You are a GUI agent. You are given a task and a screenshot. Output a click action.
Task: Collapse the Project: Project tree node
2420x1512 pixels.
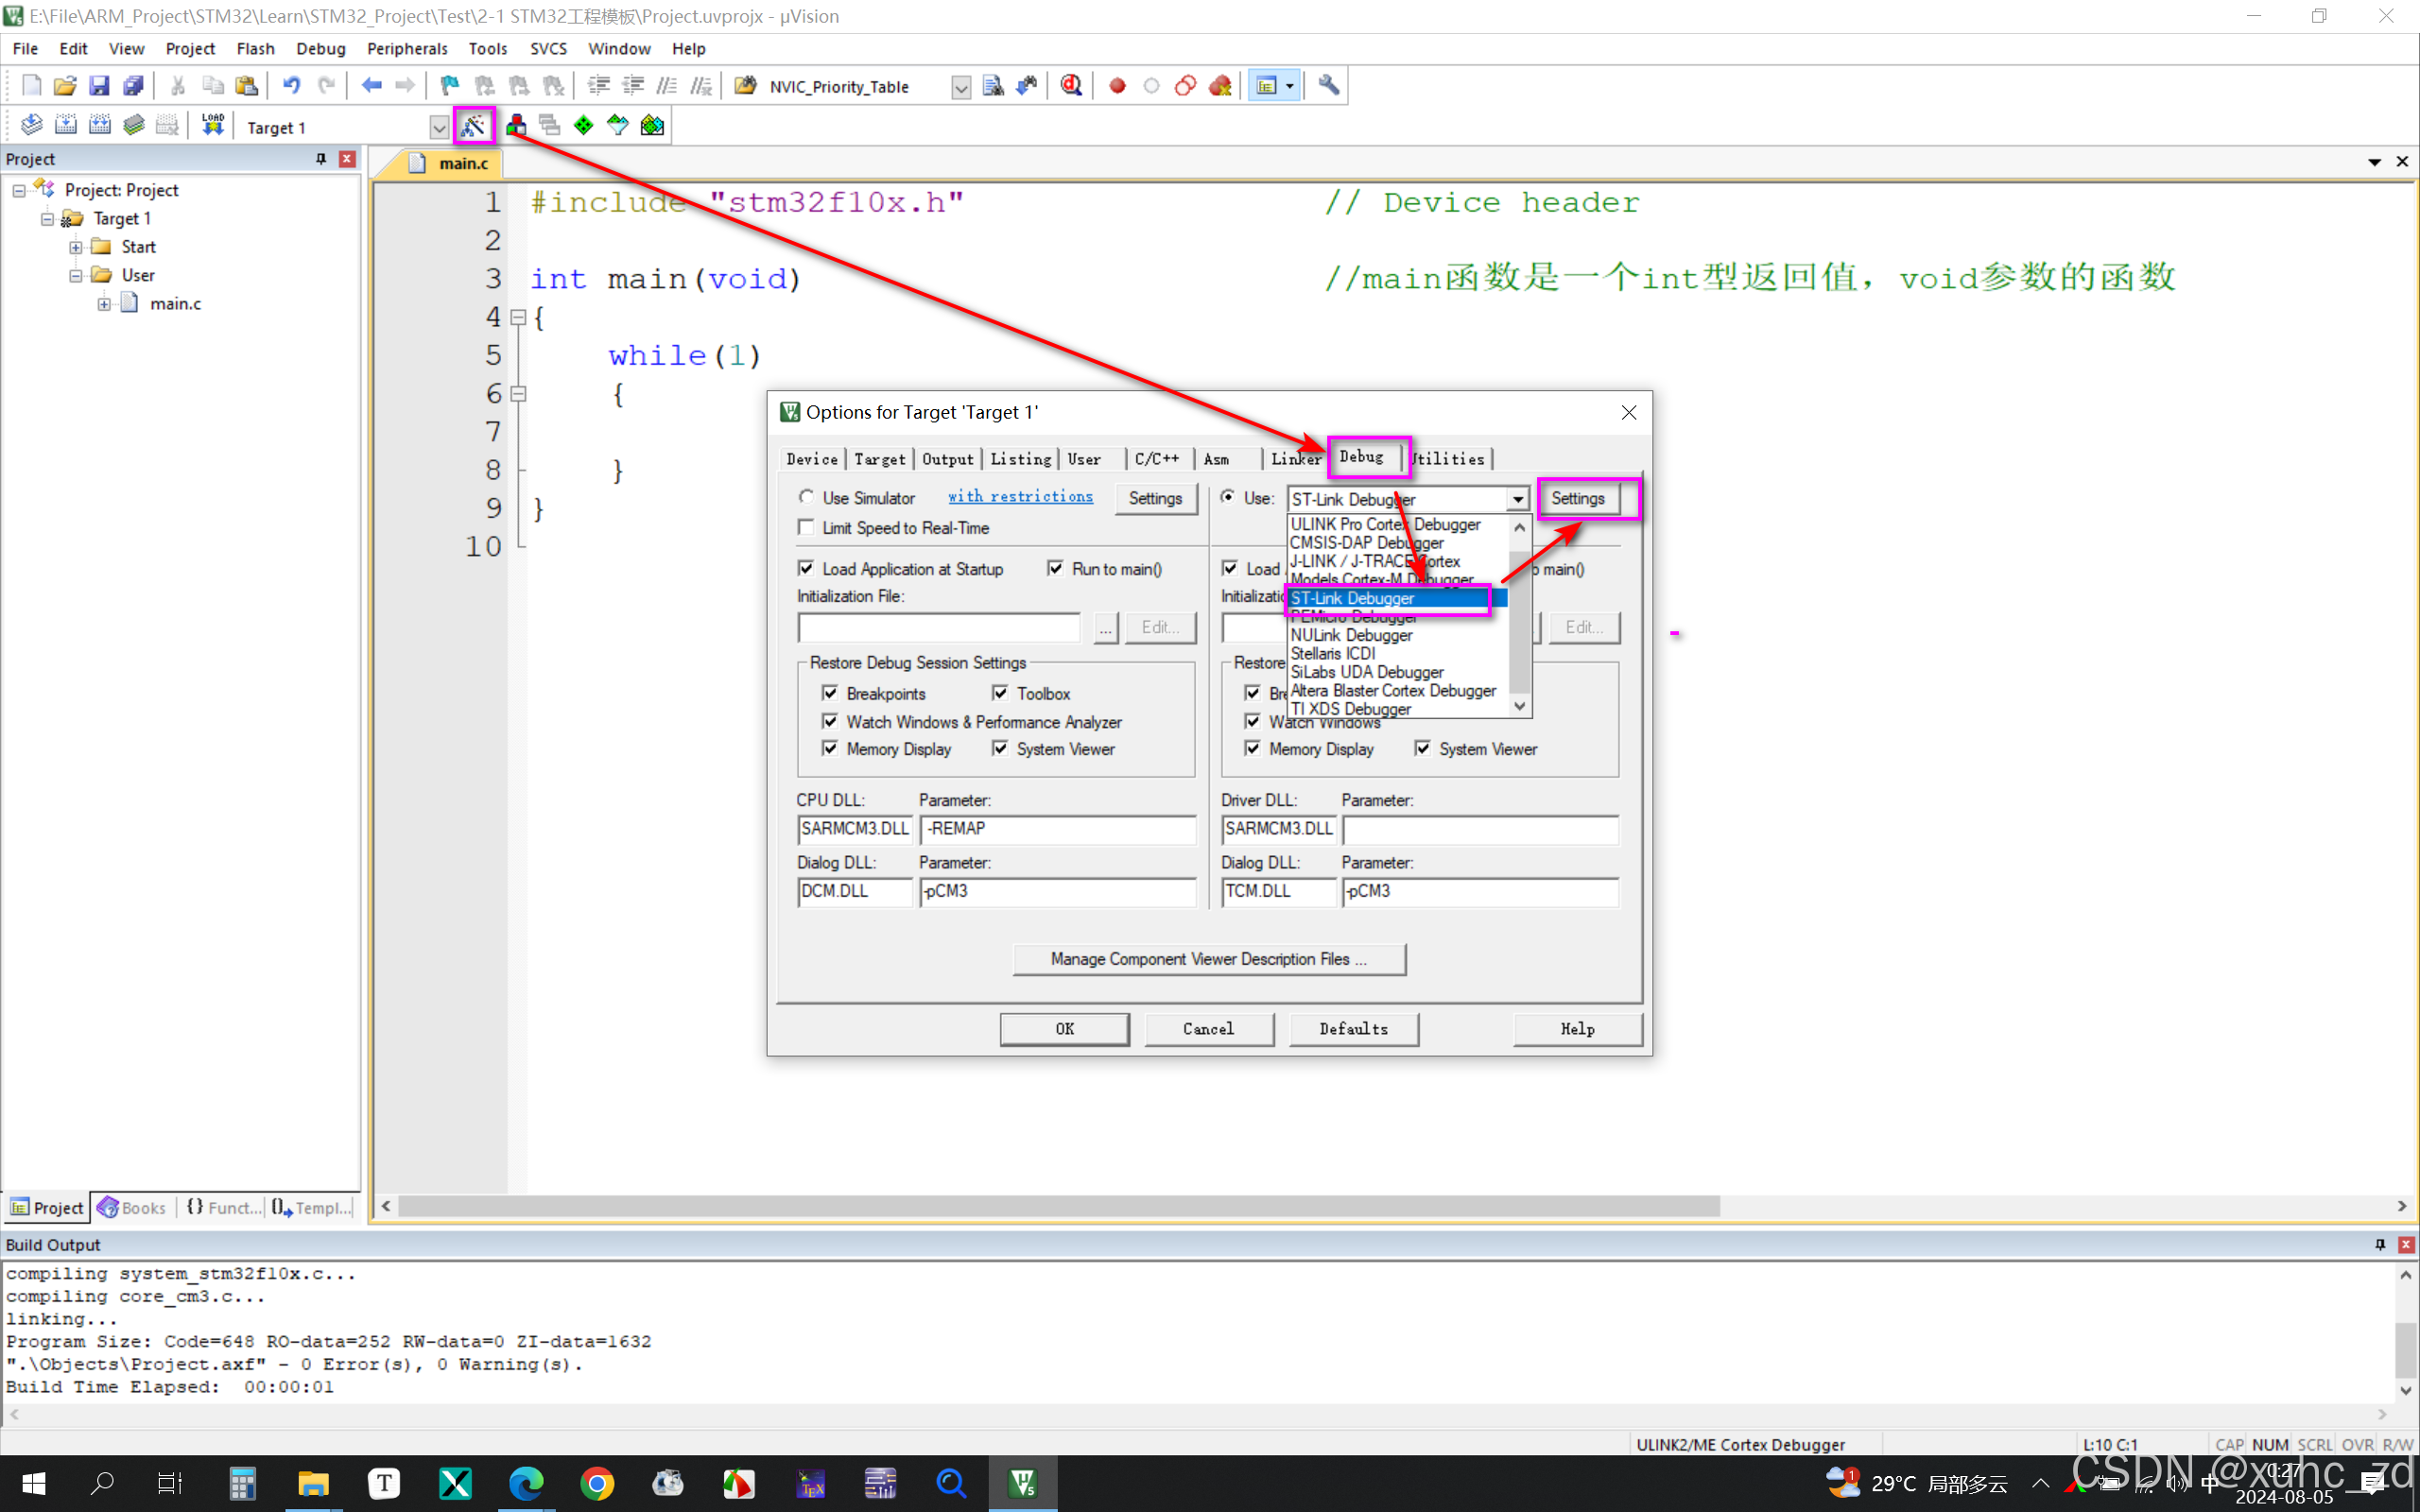tap(19, 190)
